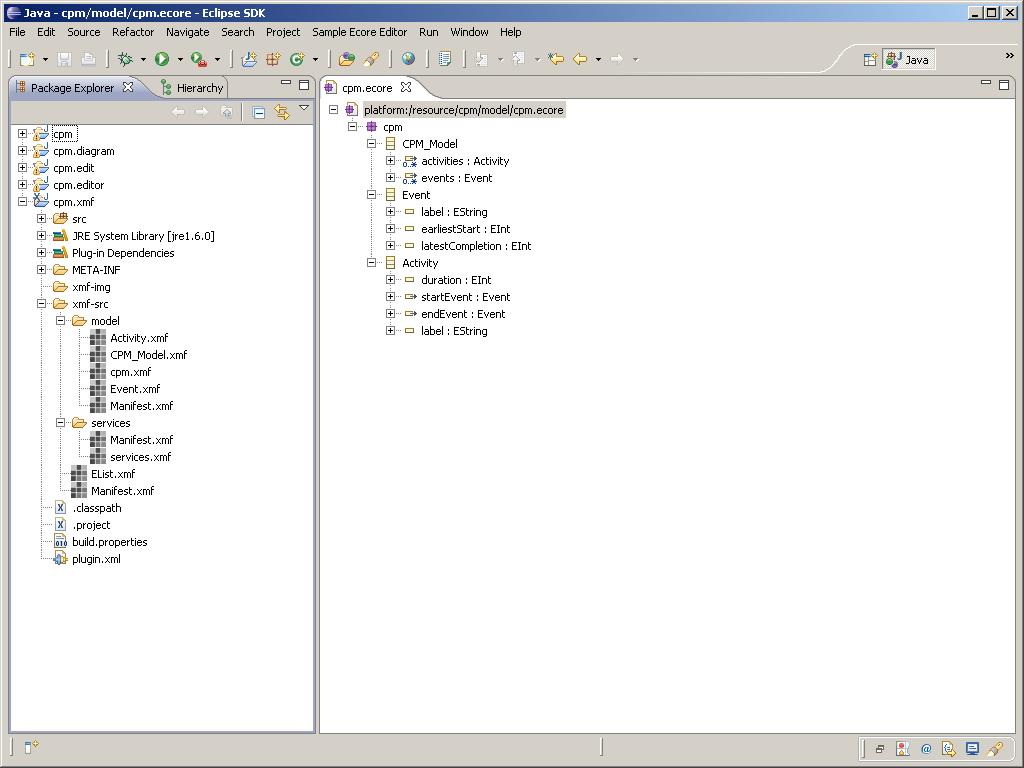
Task: Activate the cpm.ecore editor tab
Action: pos(367,88)
